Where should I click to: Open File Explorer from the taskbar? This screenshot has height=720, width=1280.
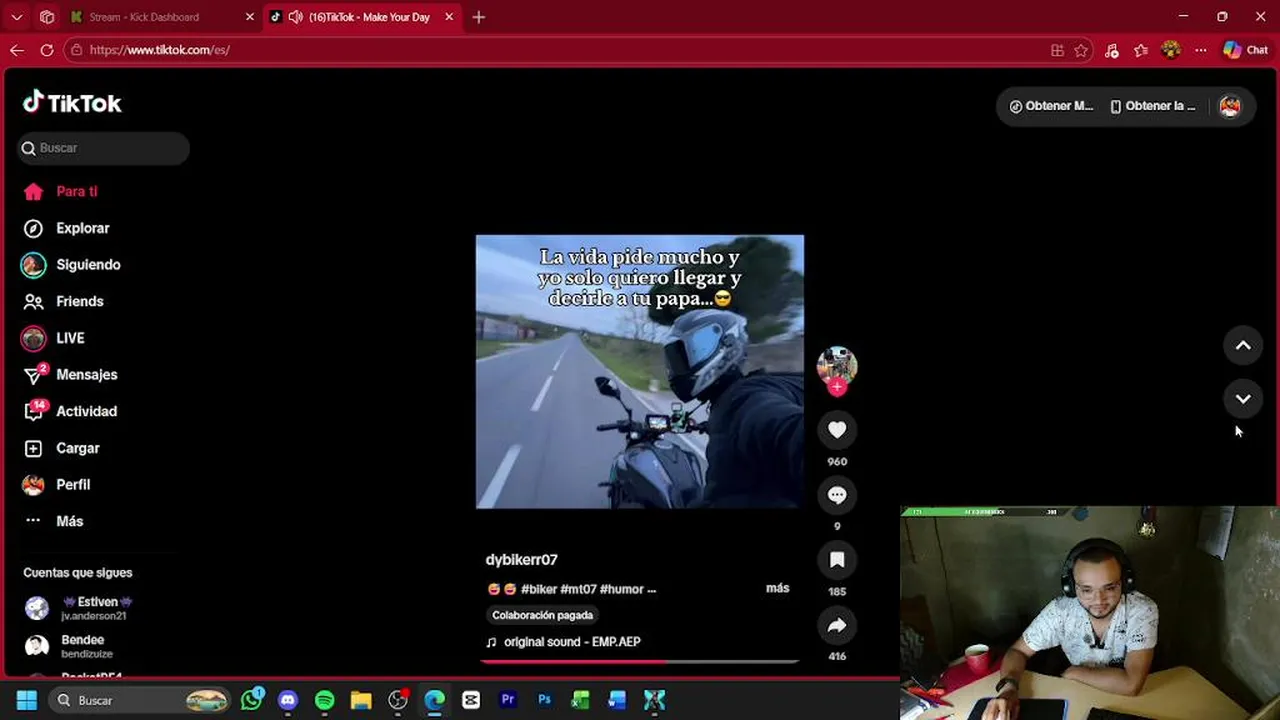(x=361, y=700)
